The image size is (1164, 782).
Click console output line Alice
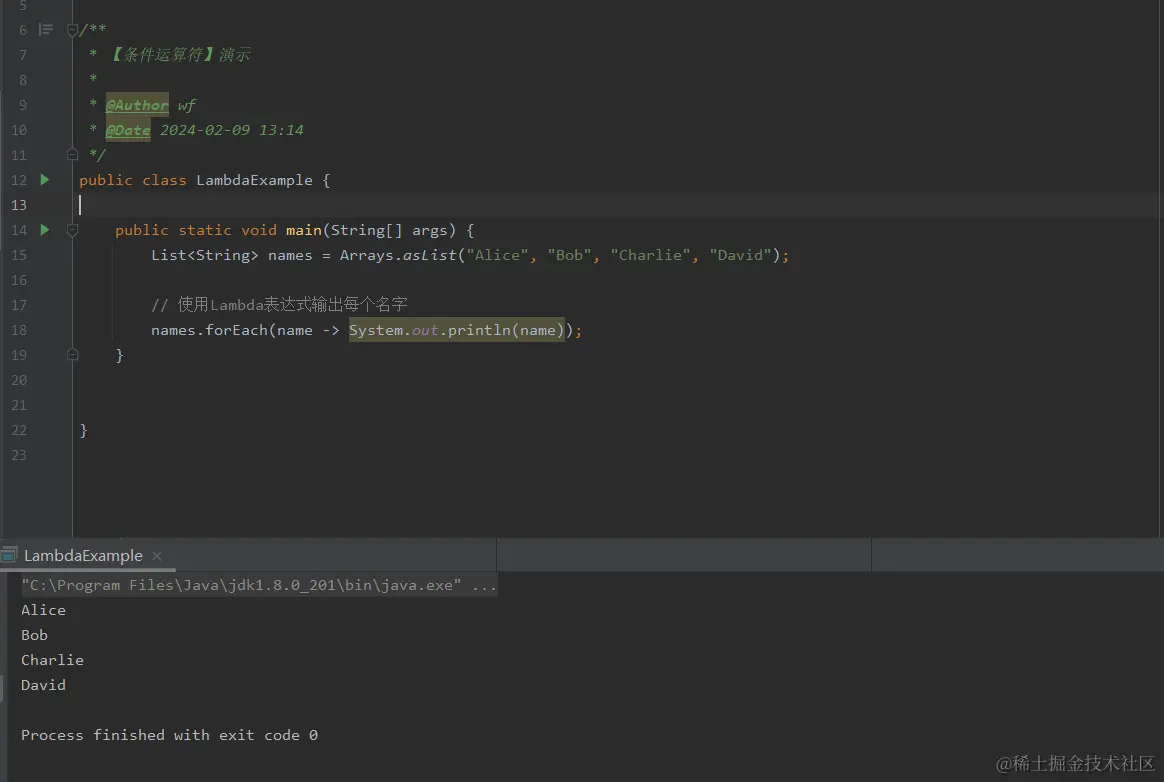click(43, 610)
